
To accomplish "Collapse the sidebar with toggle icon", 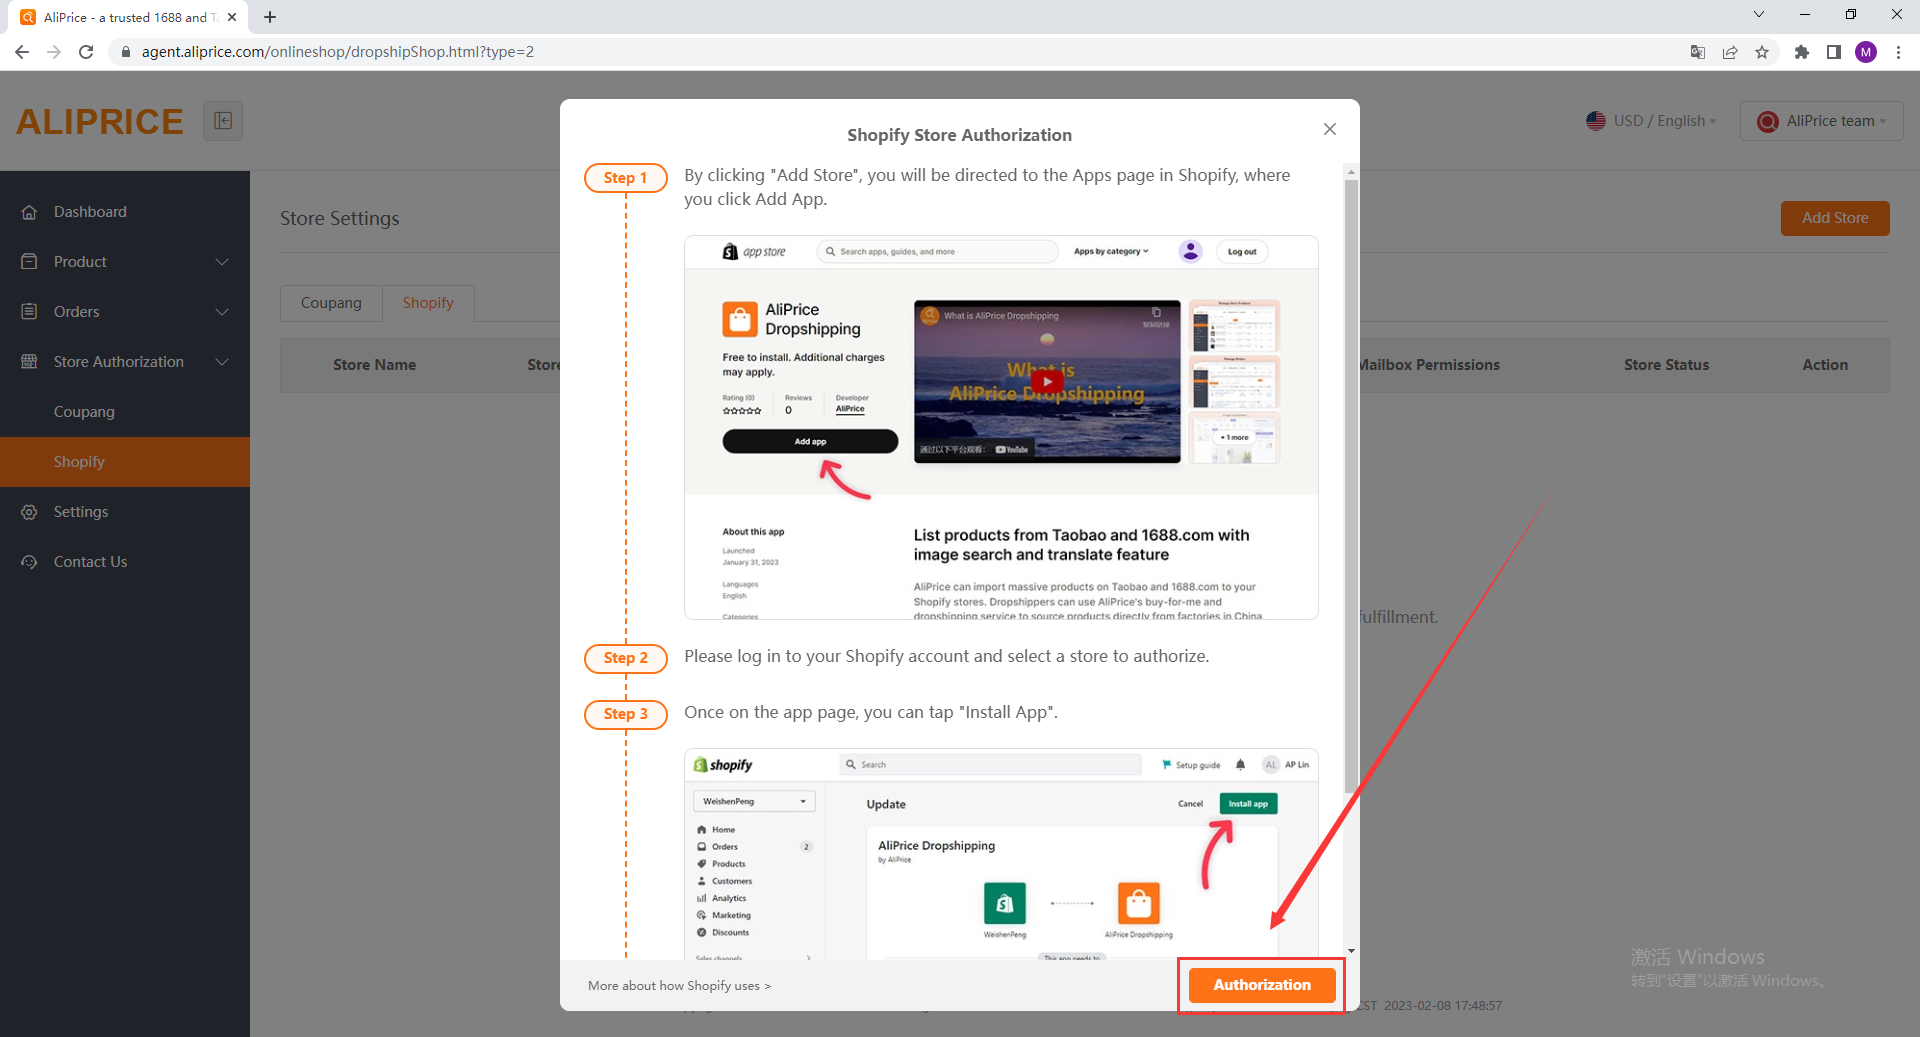I will click(x=223, y=121).
